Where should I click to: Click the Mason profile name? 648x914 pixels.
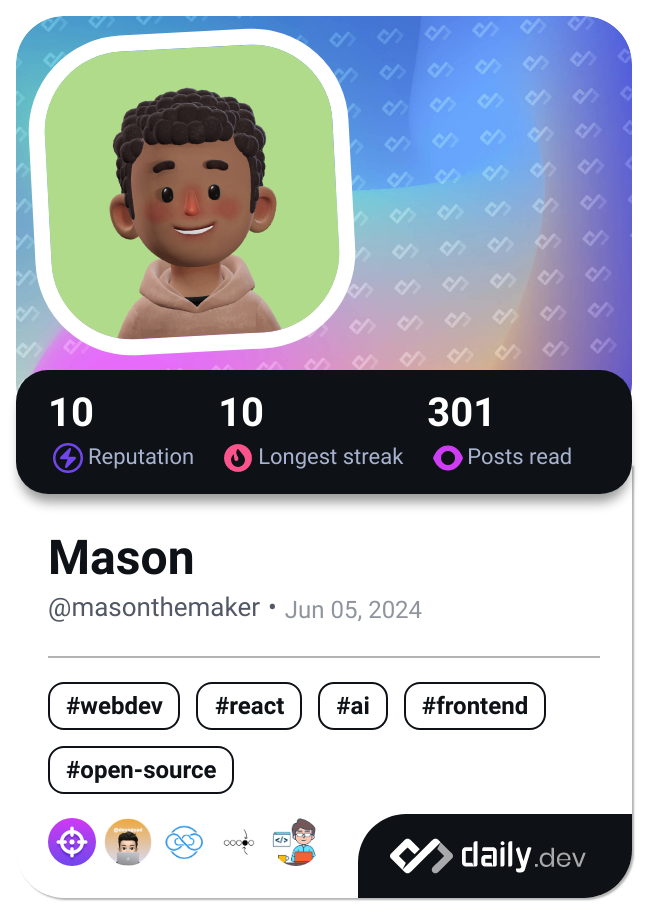(121, 558)
